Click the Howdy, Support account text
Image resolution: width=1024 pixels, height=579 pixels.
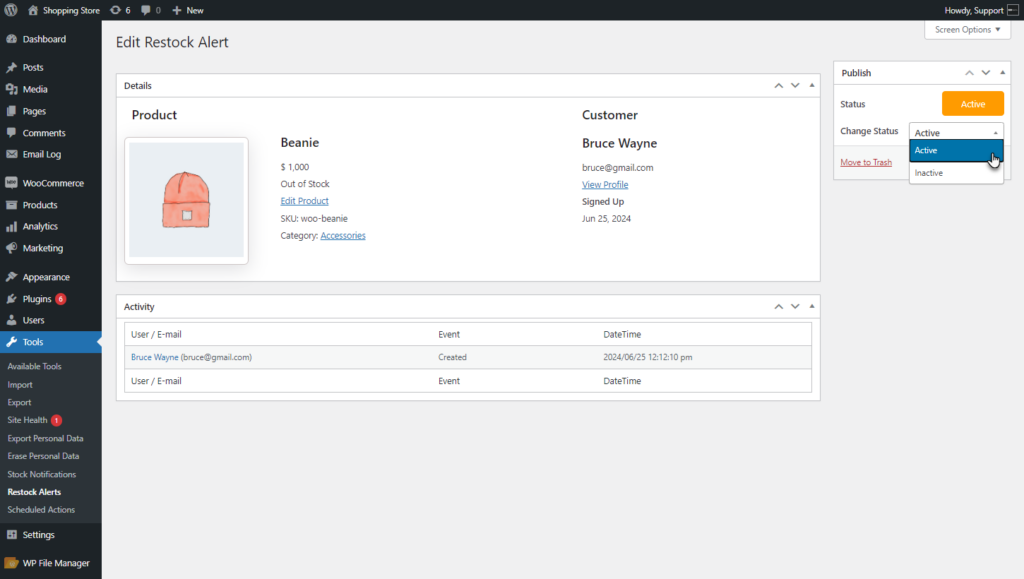974,10
